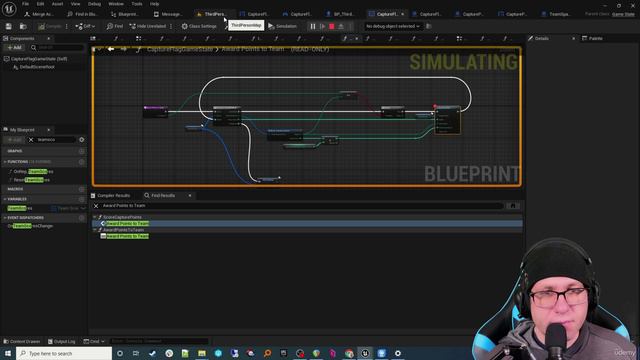Close the My Blueprint panel tab
The height and width of the screenshot is (360, 640).
49,130
